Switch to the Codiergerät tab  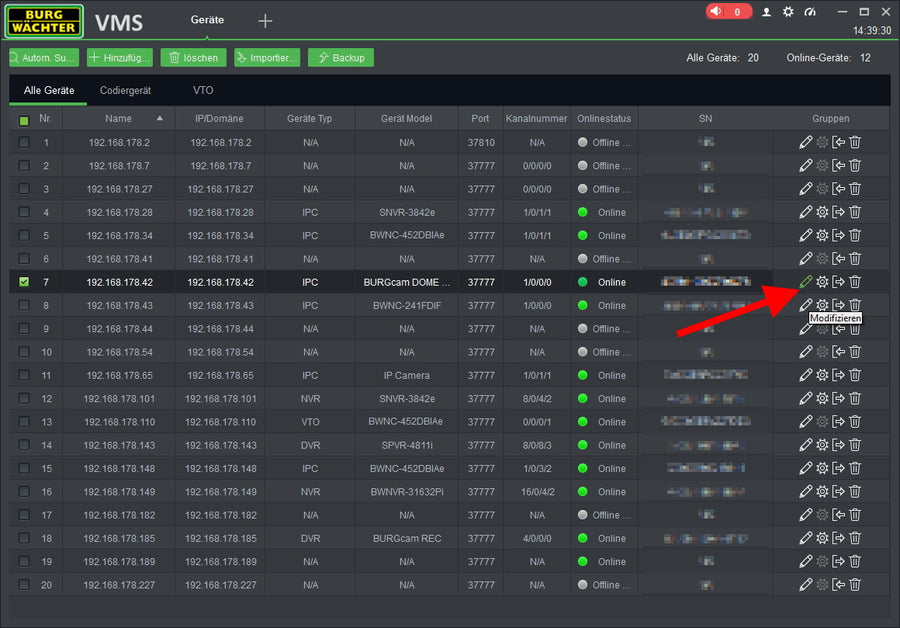(125, 90)
